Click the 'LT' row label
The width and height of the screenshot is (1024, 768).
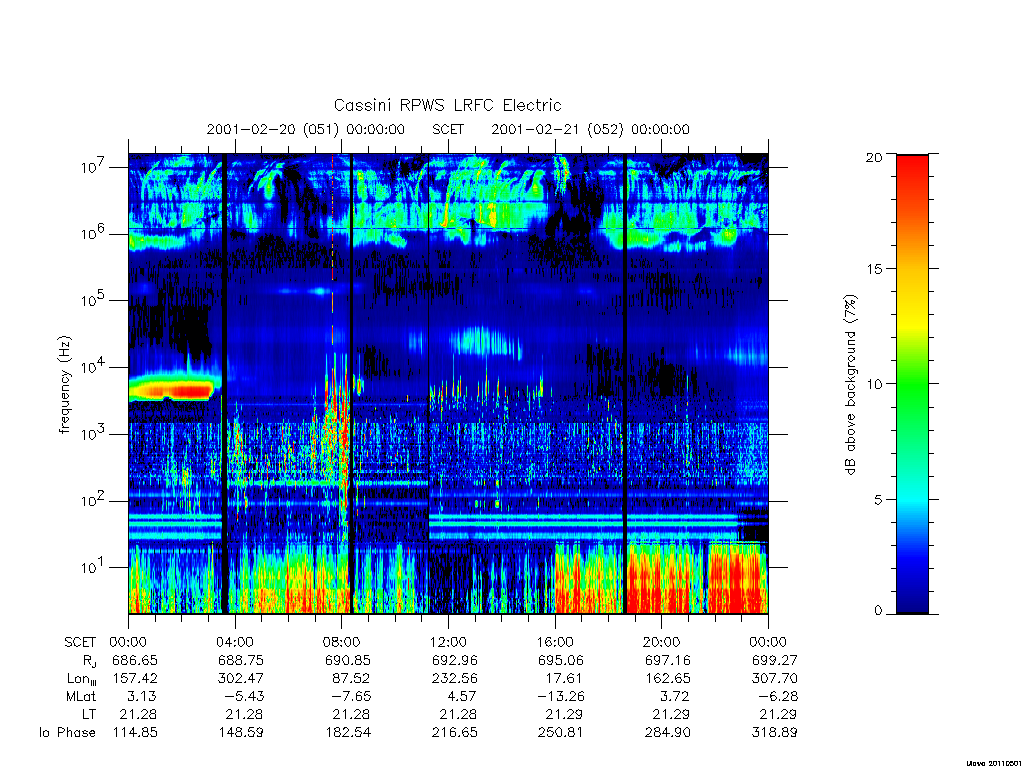point(89,714)
